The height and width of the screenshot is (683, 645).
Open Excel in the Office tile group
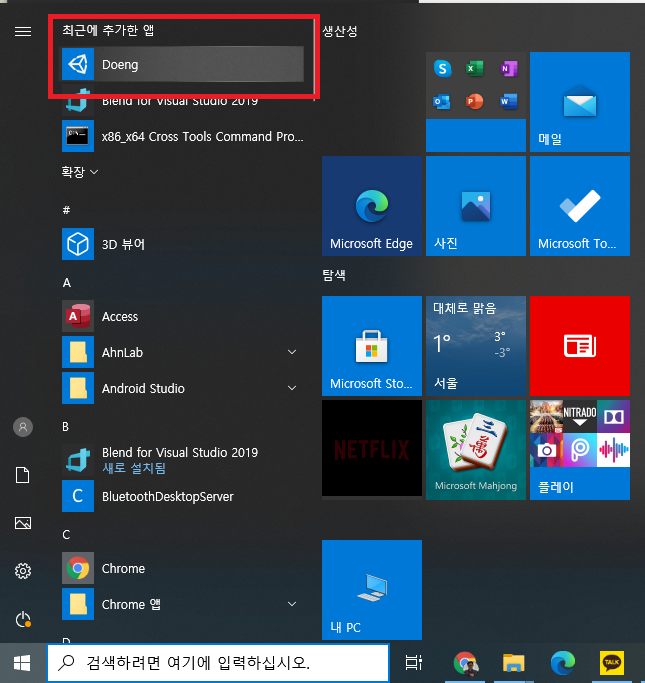click(475, 68)
